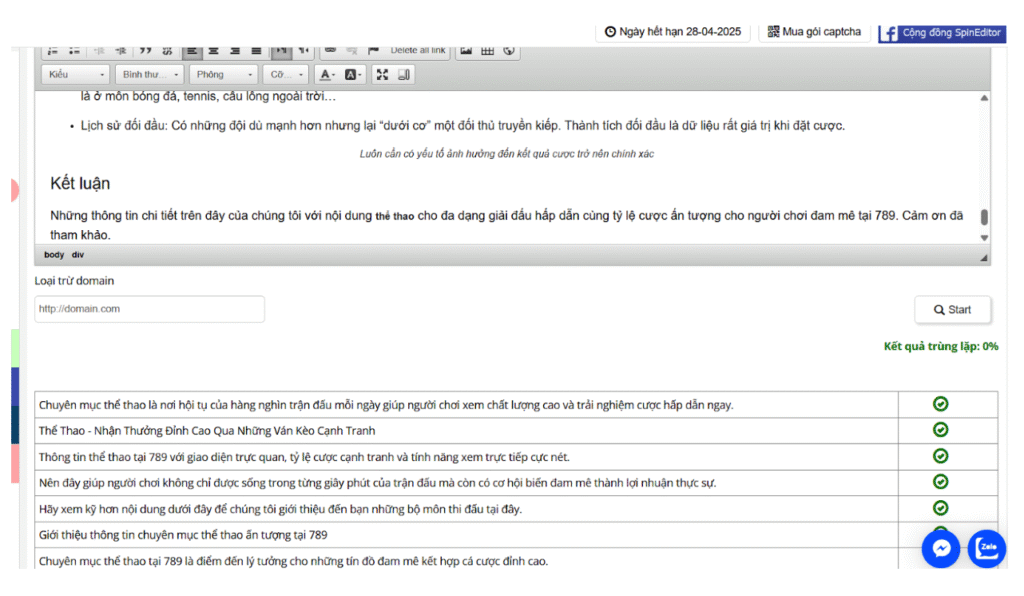Click the Block Quote icon

[x=145, y=50]
